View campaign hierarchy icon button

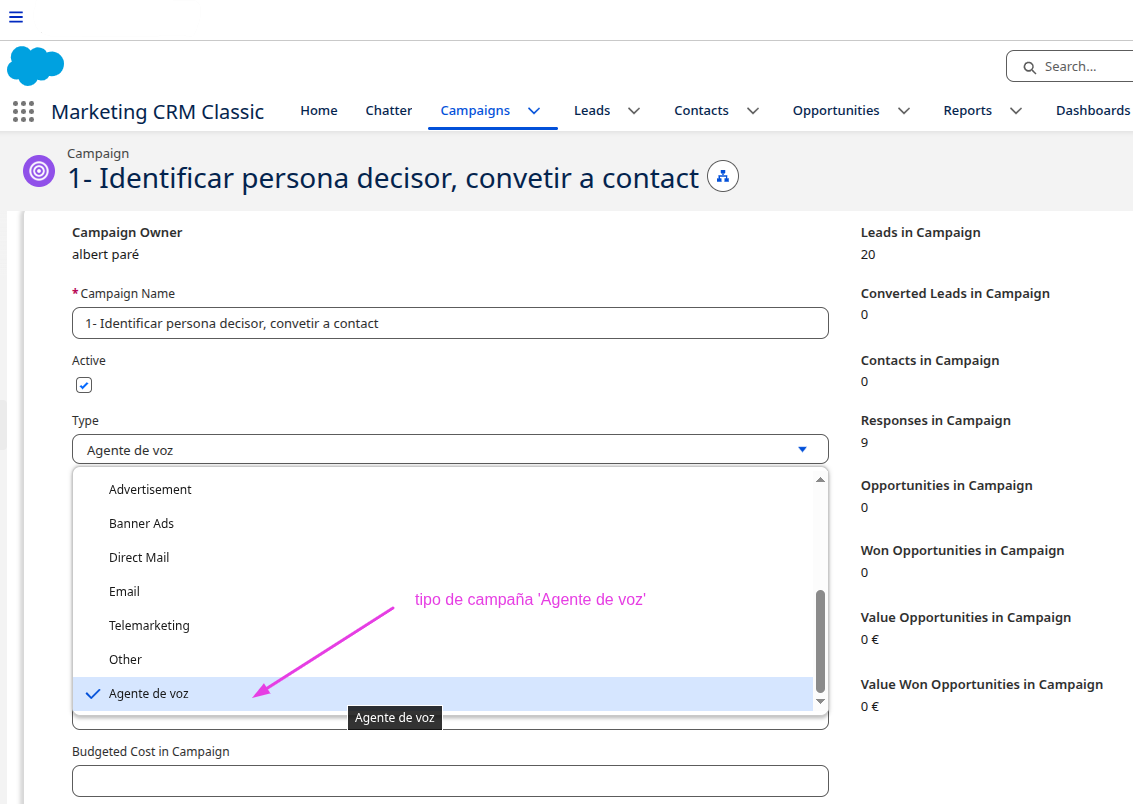coord(723,176)
